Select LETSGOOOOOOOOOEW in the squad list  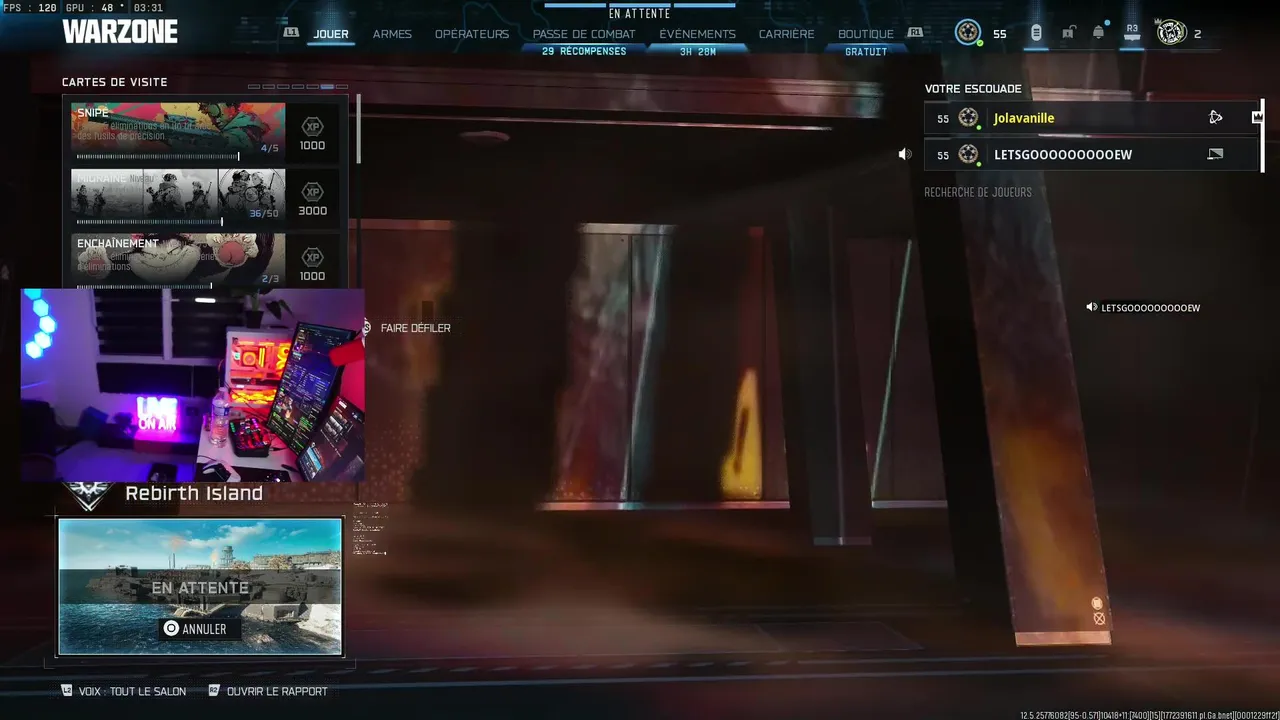[x=1091, y=154]
